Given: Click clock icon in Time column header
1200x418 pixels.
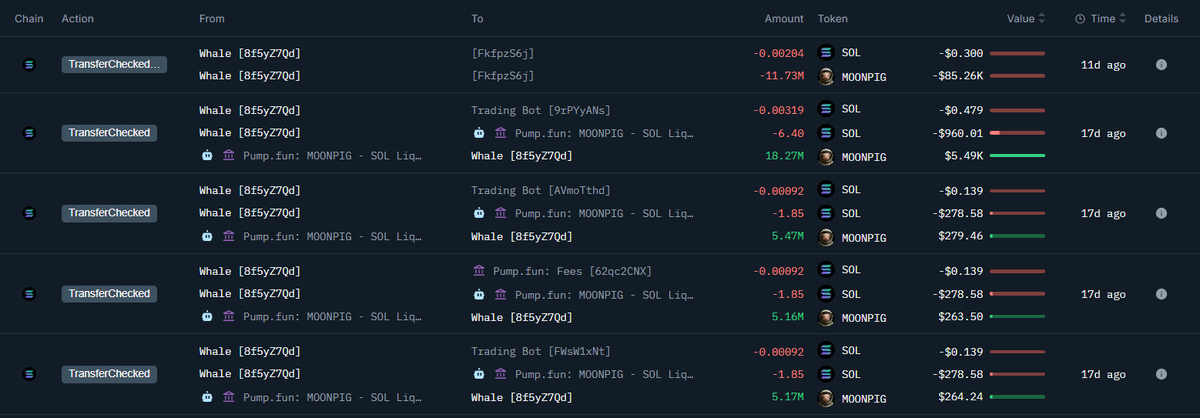Looking at the screenshot, I should point(1081,19).
